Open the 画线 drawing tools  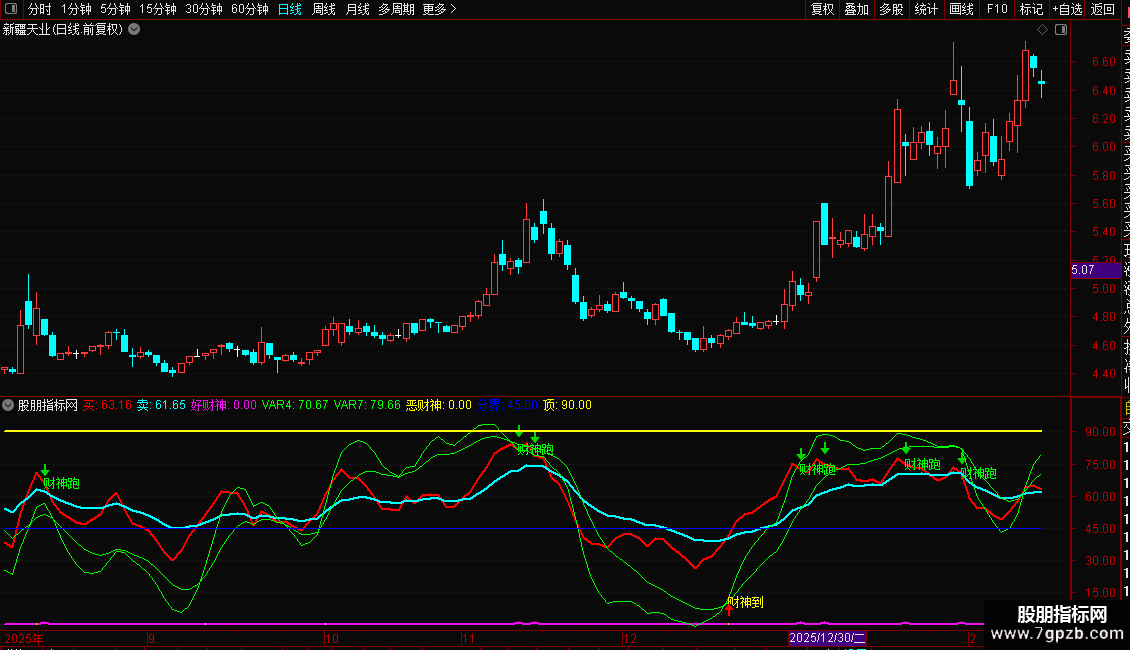coord(961,9)
